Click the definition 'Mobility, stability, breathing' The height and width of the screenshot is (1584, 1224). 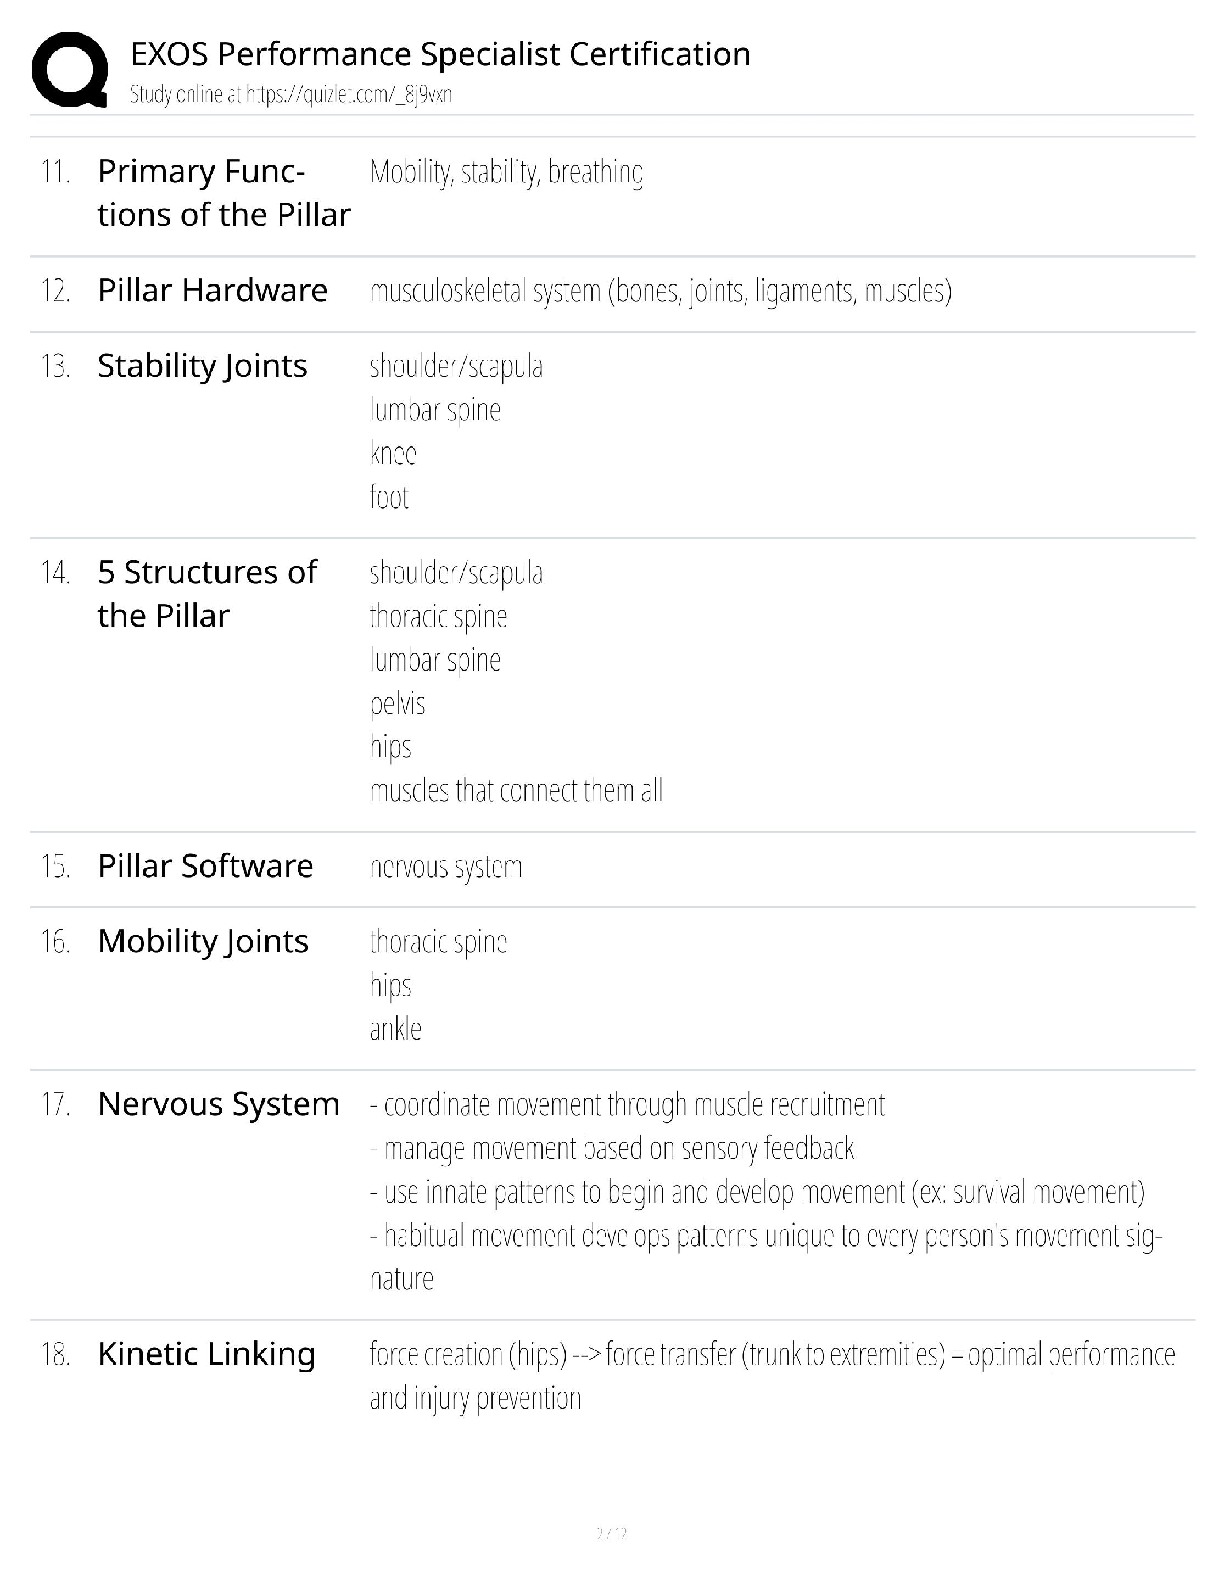[506, 172]
